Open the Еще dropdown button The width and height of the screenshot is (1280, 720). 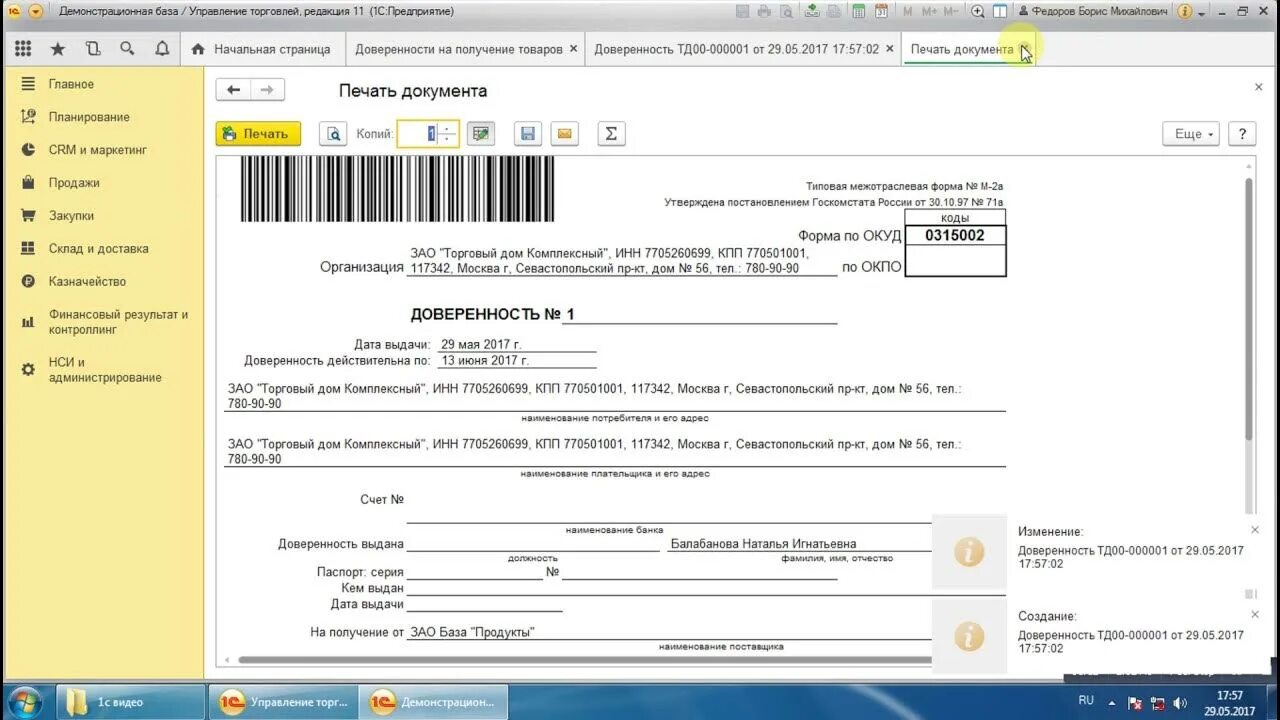[x=1190, y=134]
